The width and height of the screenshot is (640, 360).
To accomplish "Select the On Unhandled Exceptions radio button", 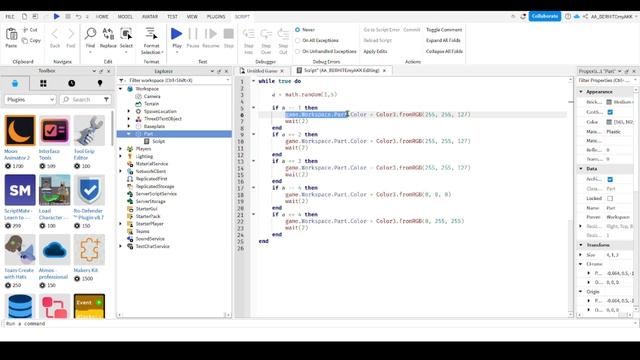I will coord(298,51).
